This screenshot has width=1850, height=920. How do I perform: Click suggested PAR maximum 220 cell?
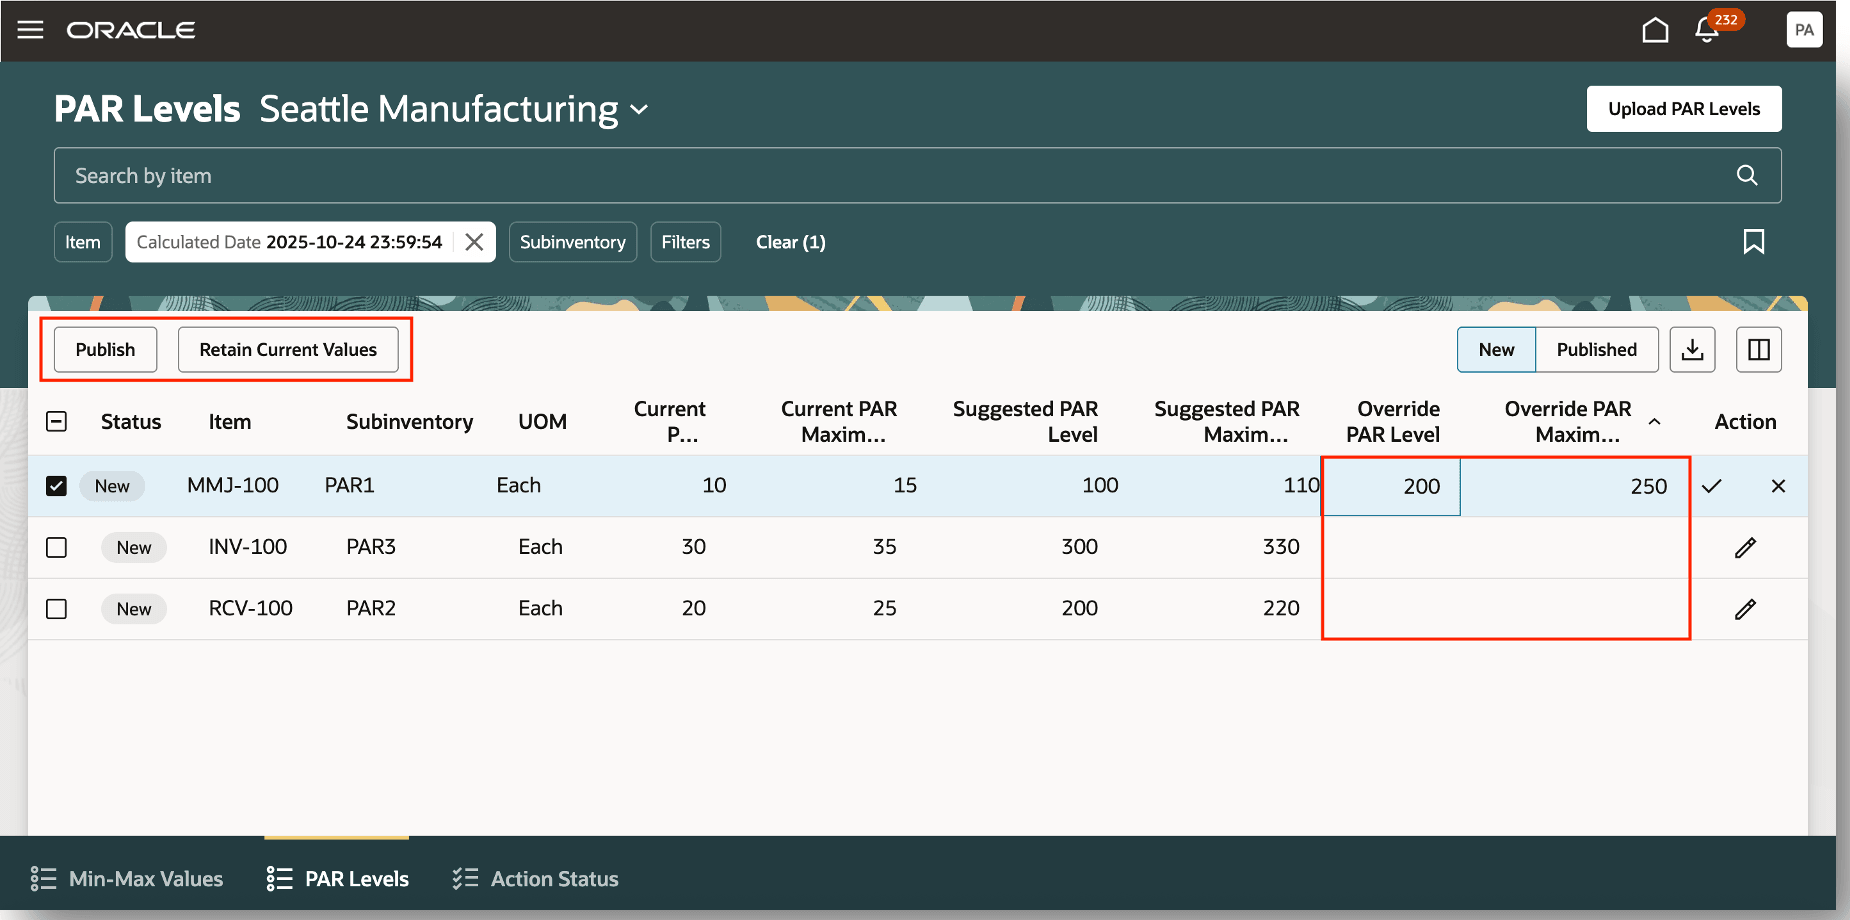click(x=1281, y=608)
